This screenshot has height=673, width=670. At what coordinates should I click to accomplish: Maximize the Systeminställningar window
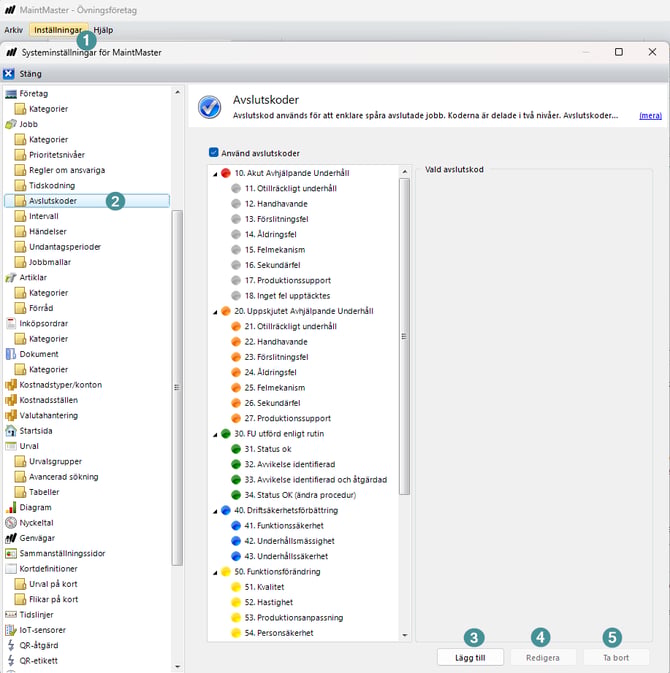tap(618, 52)
